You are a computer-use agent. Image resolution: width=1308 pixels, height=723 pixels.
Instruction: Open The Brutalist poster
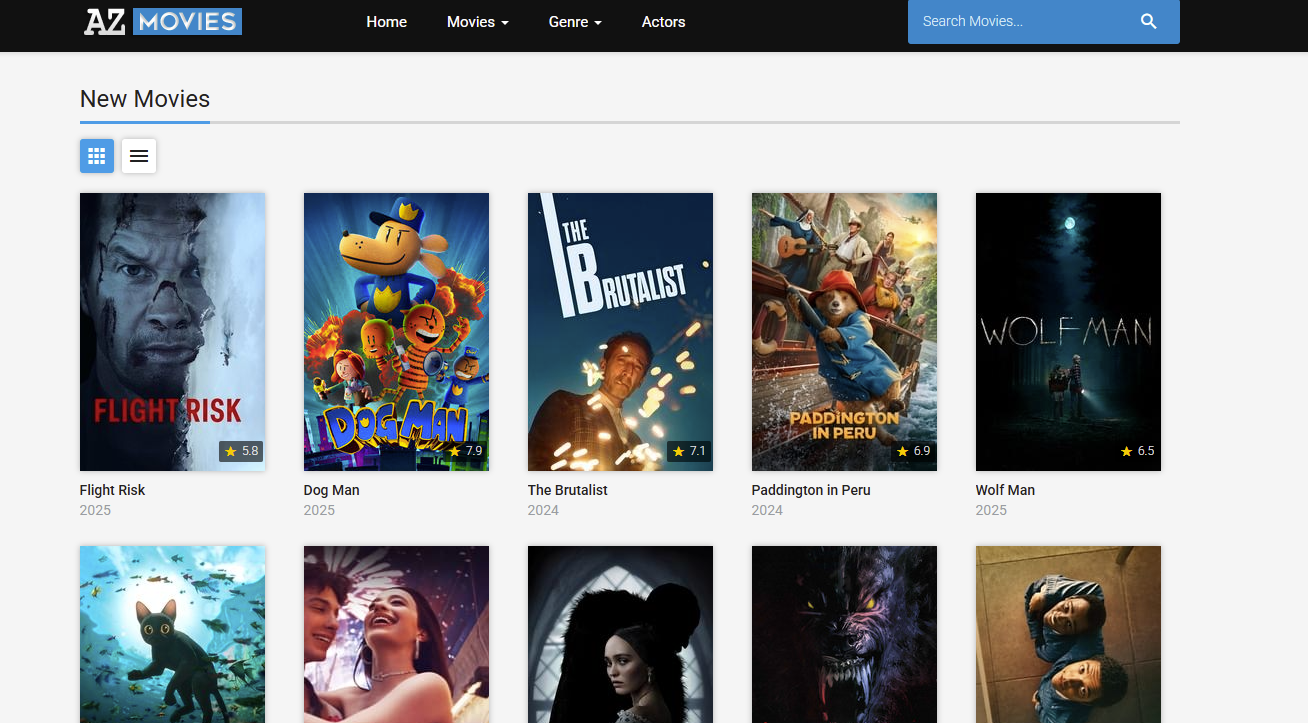[620, 332]
